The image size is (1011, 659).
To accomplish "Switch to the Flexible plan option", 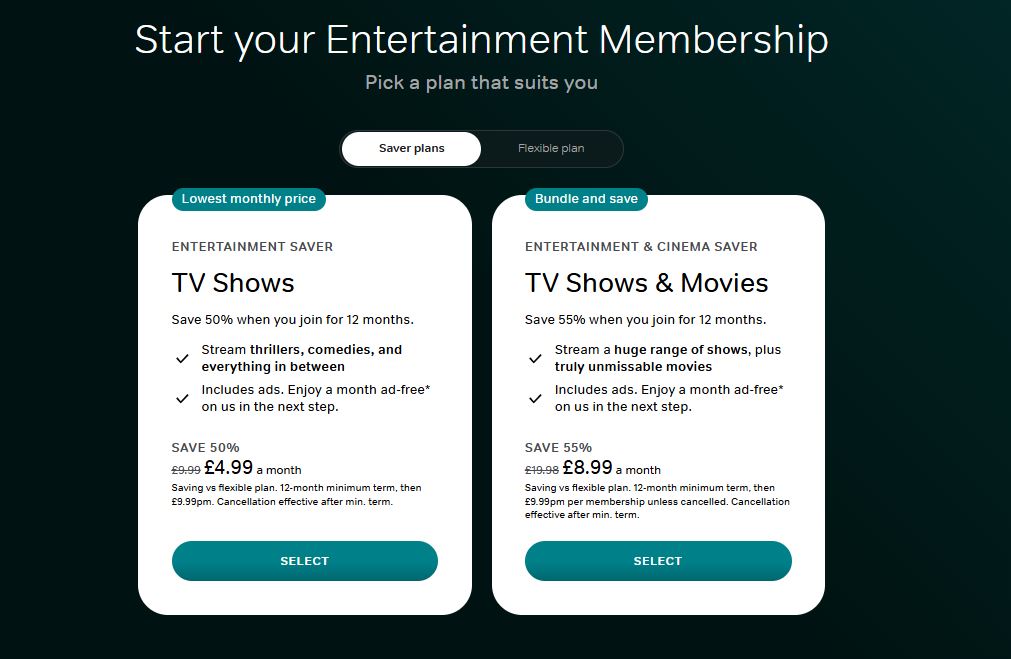I will 551,148.
